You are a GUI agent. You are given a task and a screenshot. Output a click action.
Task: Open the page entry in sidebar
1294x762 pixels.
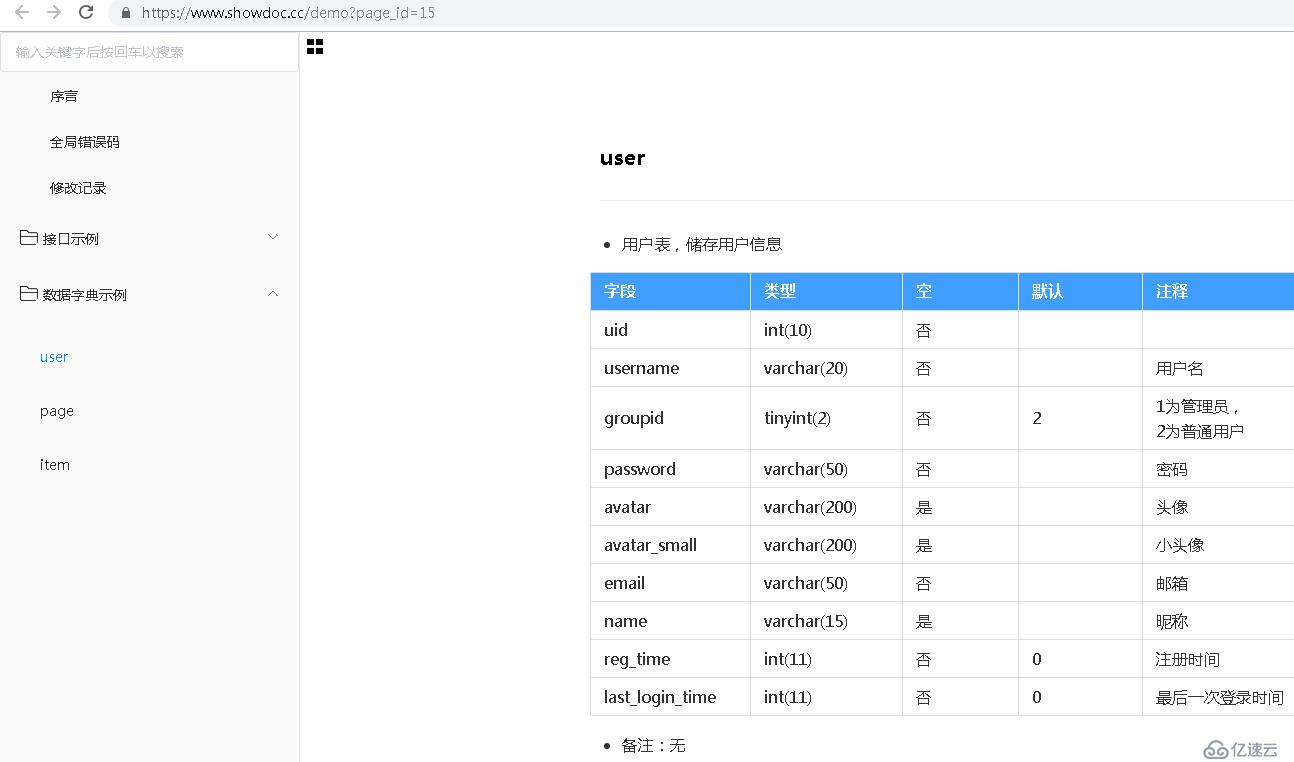point(57,411)
